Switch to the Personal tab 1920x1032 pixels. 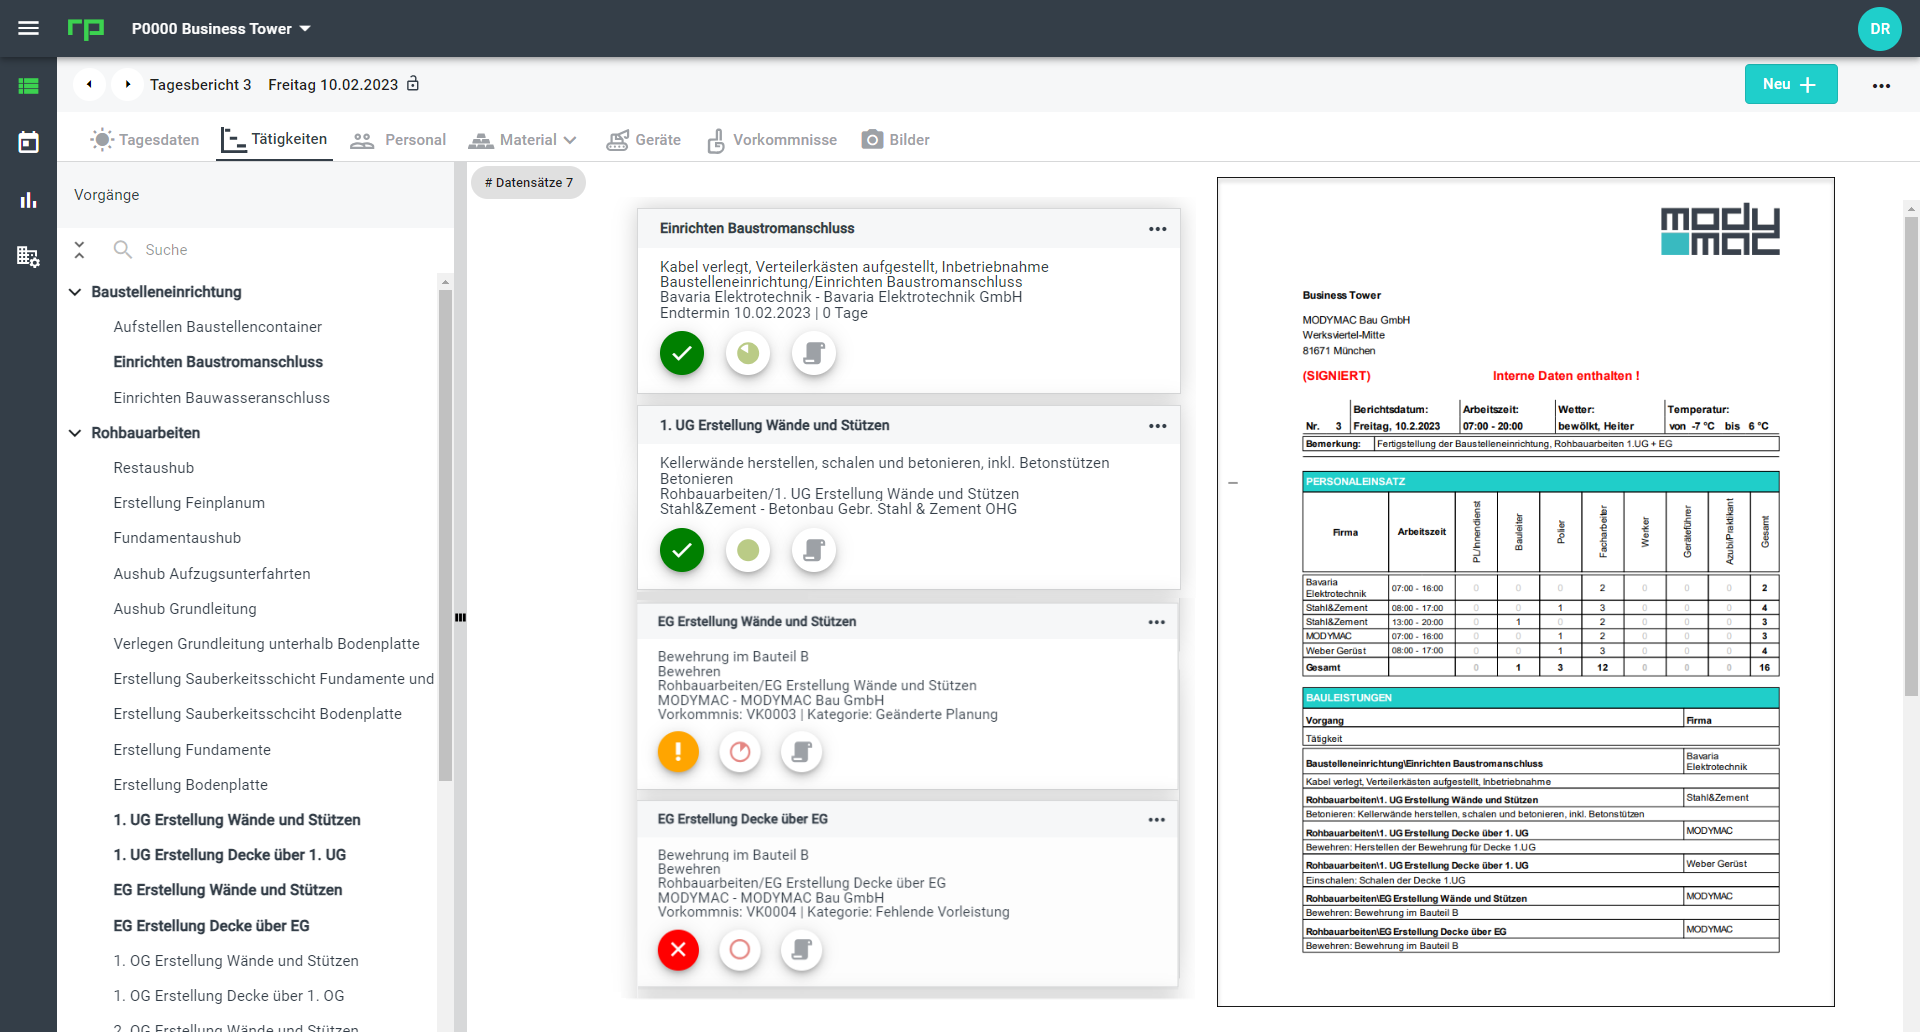coord(398,140)
